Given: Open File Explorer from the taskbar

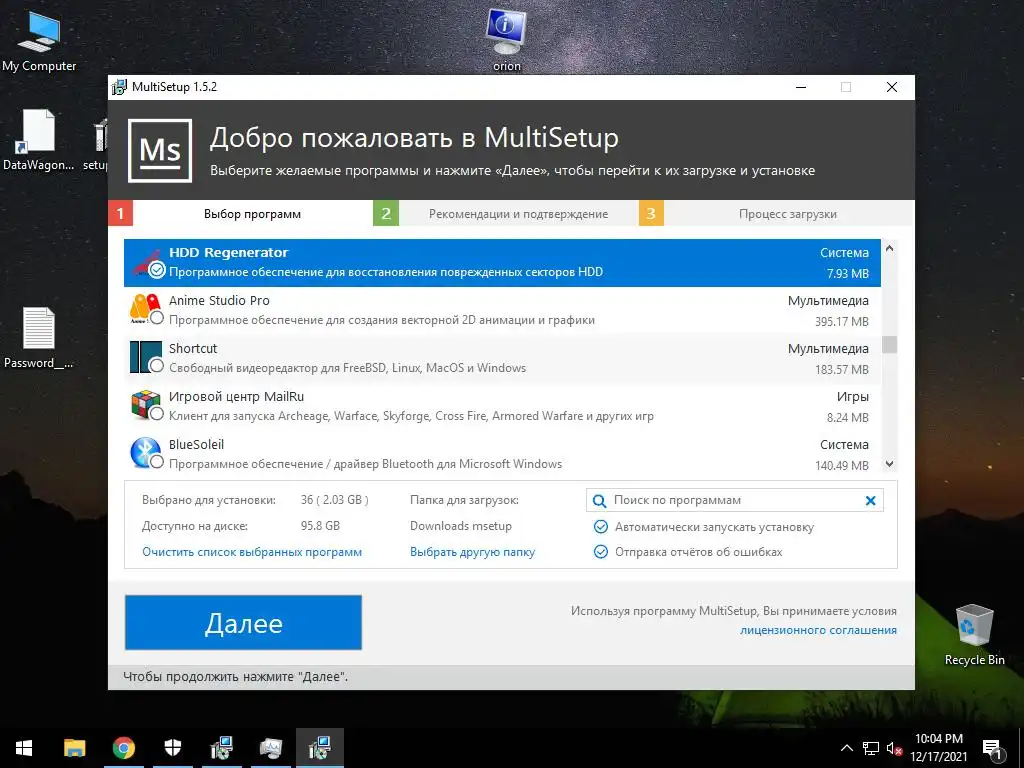Looking at the screenshot, I should tap(74, 748).
